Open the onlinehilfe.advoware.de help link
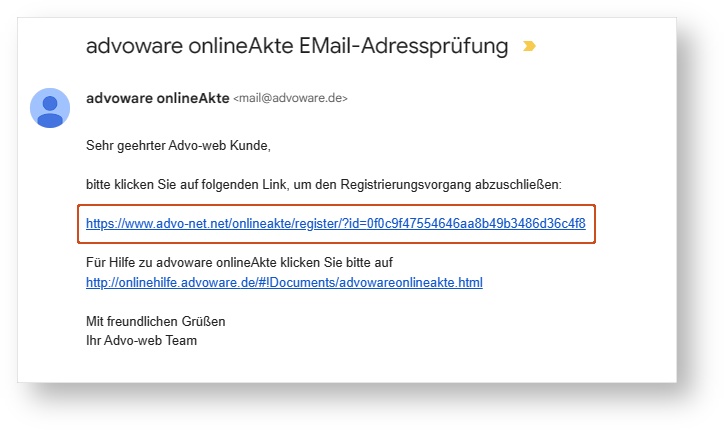This screenshot has width=725, height=431. pyautogui.click(x=284, y=282)
